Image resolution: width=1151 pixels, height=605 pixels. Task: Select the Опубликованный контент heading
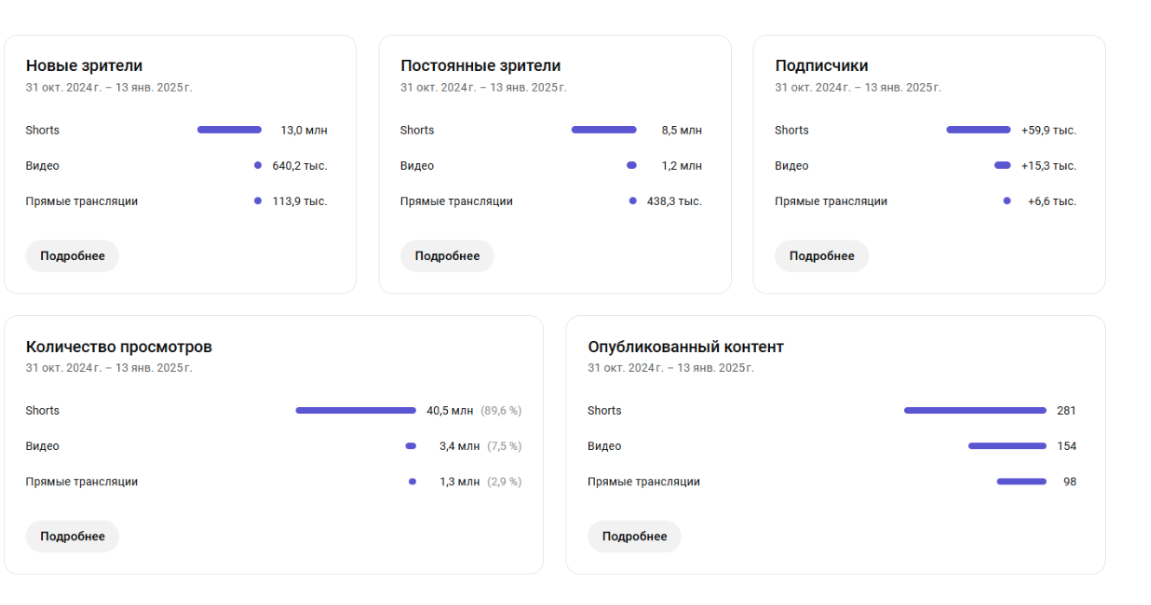[x=686, y=347]
